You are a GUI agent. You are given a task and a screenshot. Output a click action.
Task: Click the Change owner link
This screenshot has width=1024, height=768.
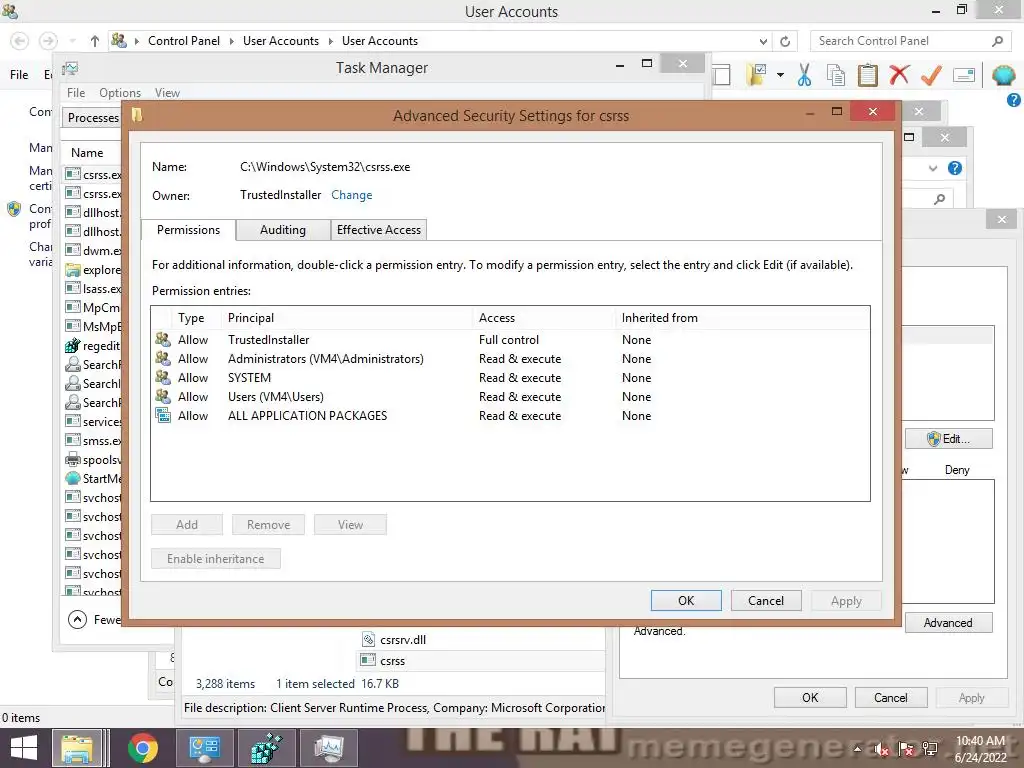click(x=351, y=195)
